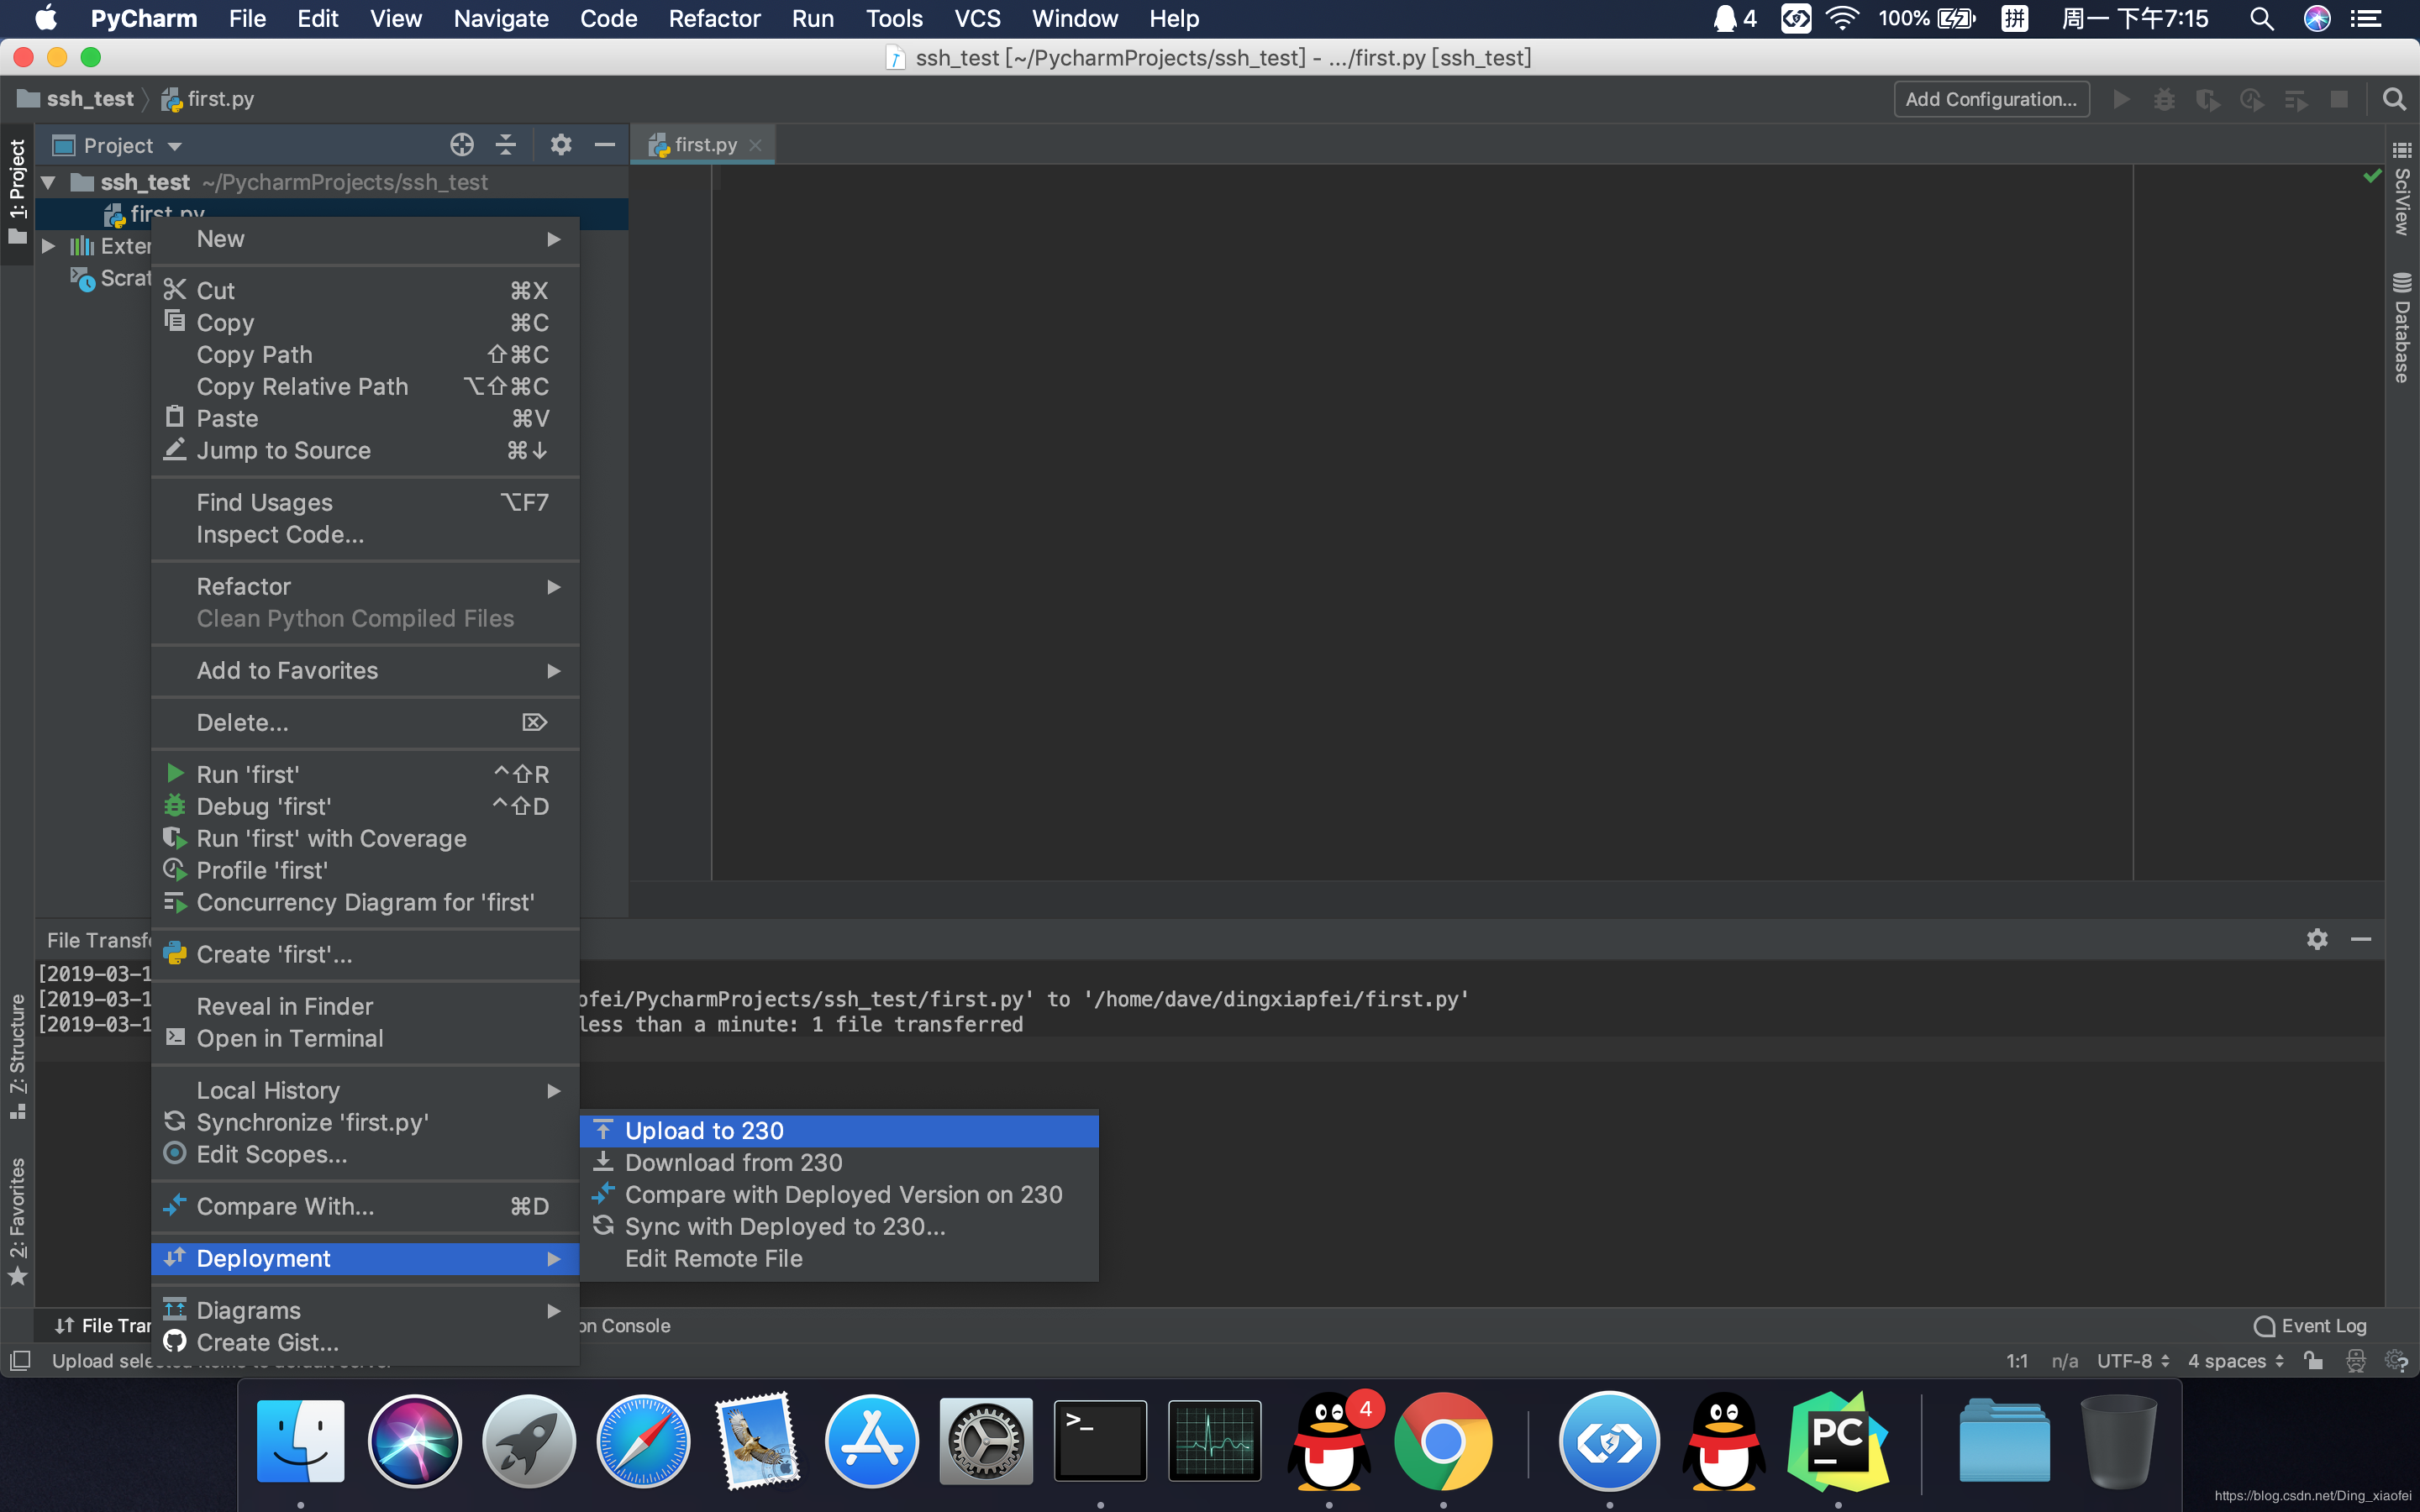The width and height of the screenshot is (2420, 1512).
Task: Select Upload to 230 in submenu
Action: (704, 1130)
